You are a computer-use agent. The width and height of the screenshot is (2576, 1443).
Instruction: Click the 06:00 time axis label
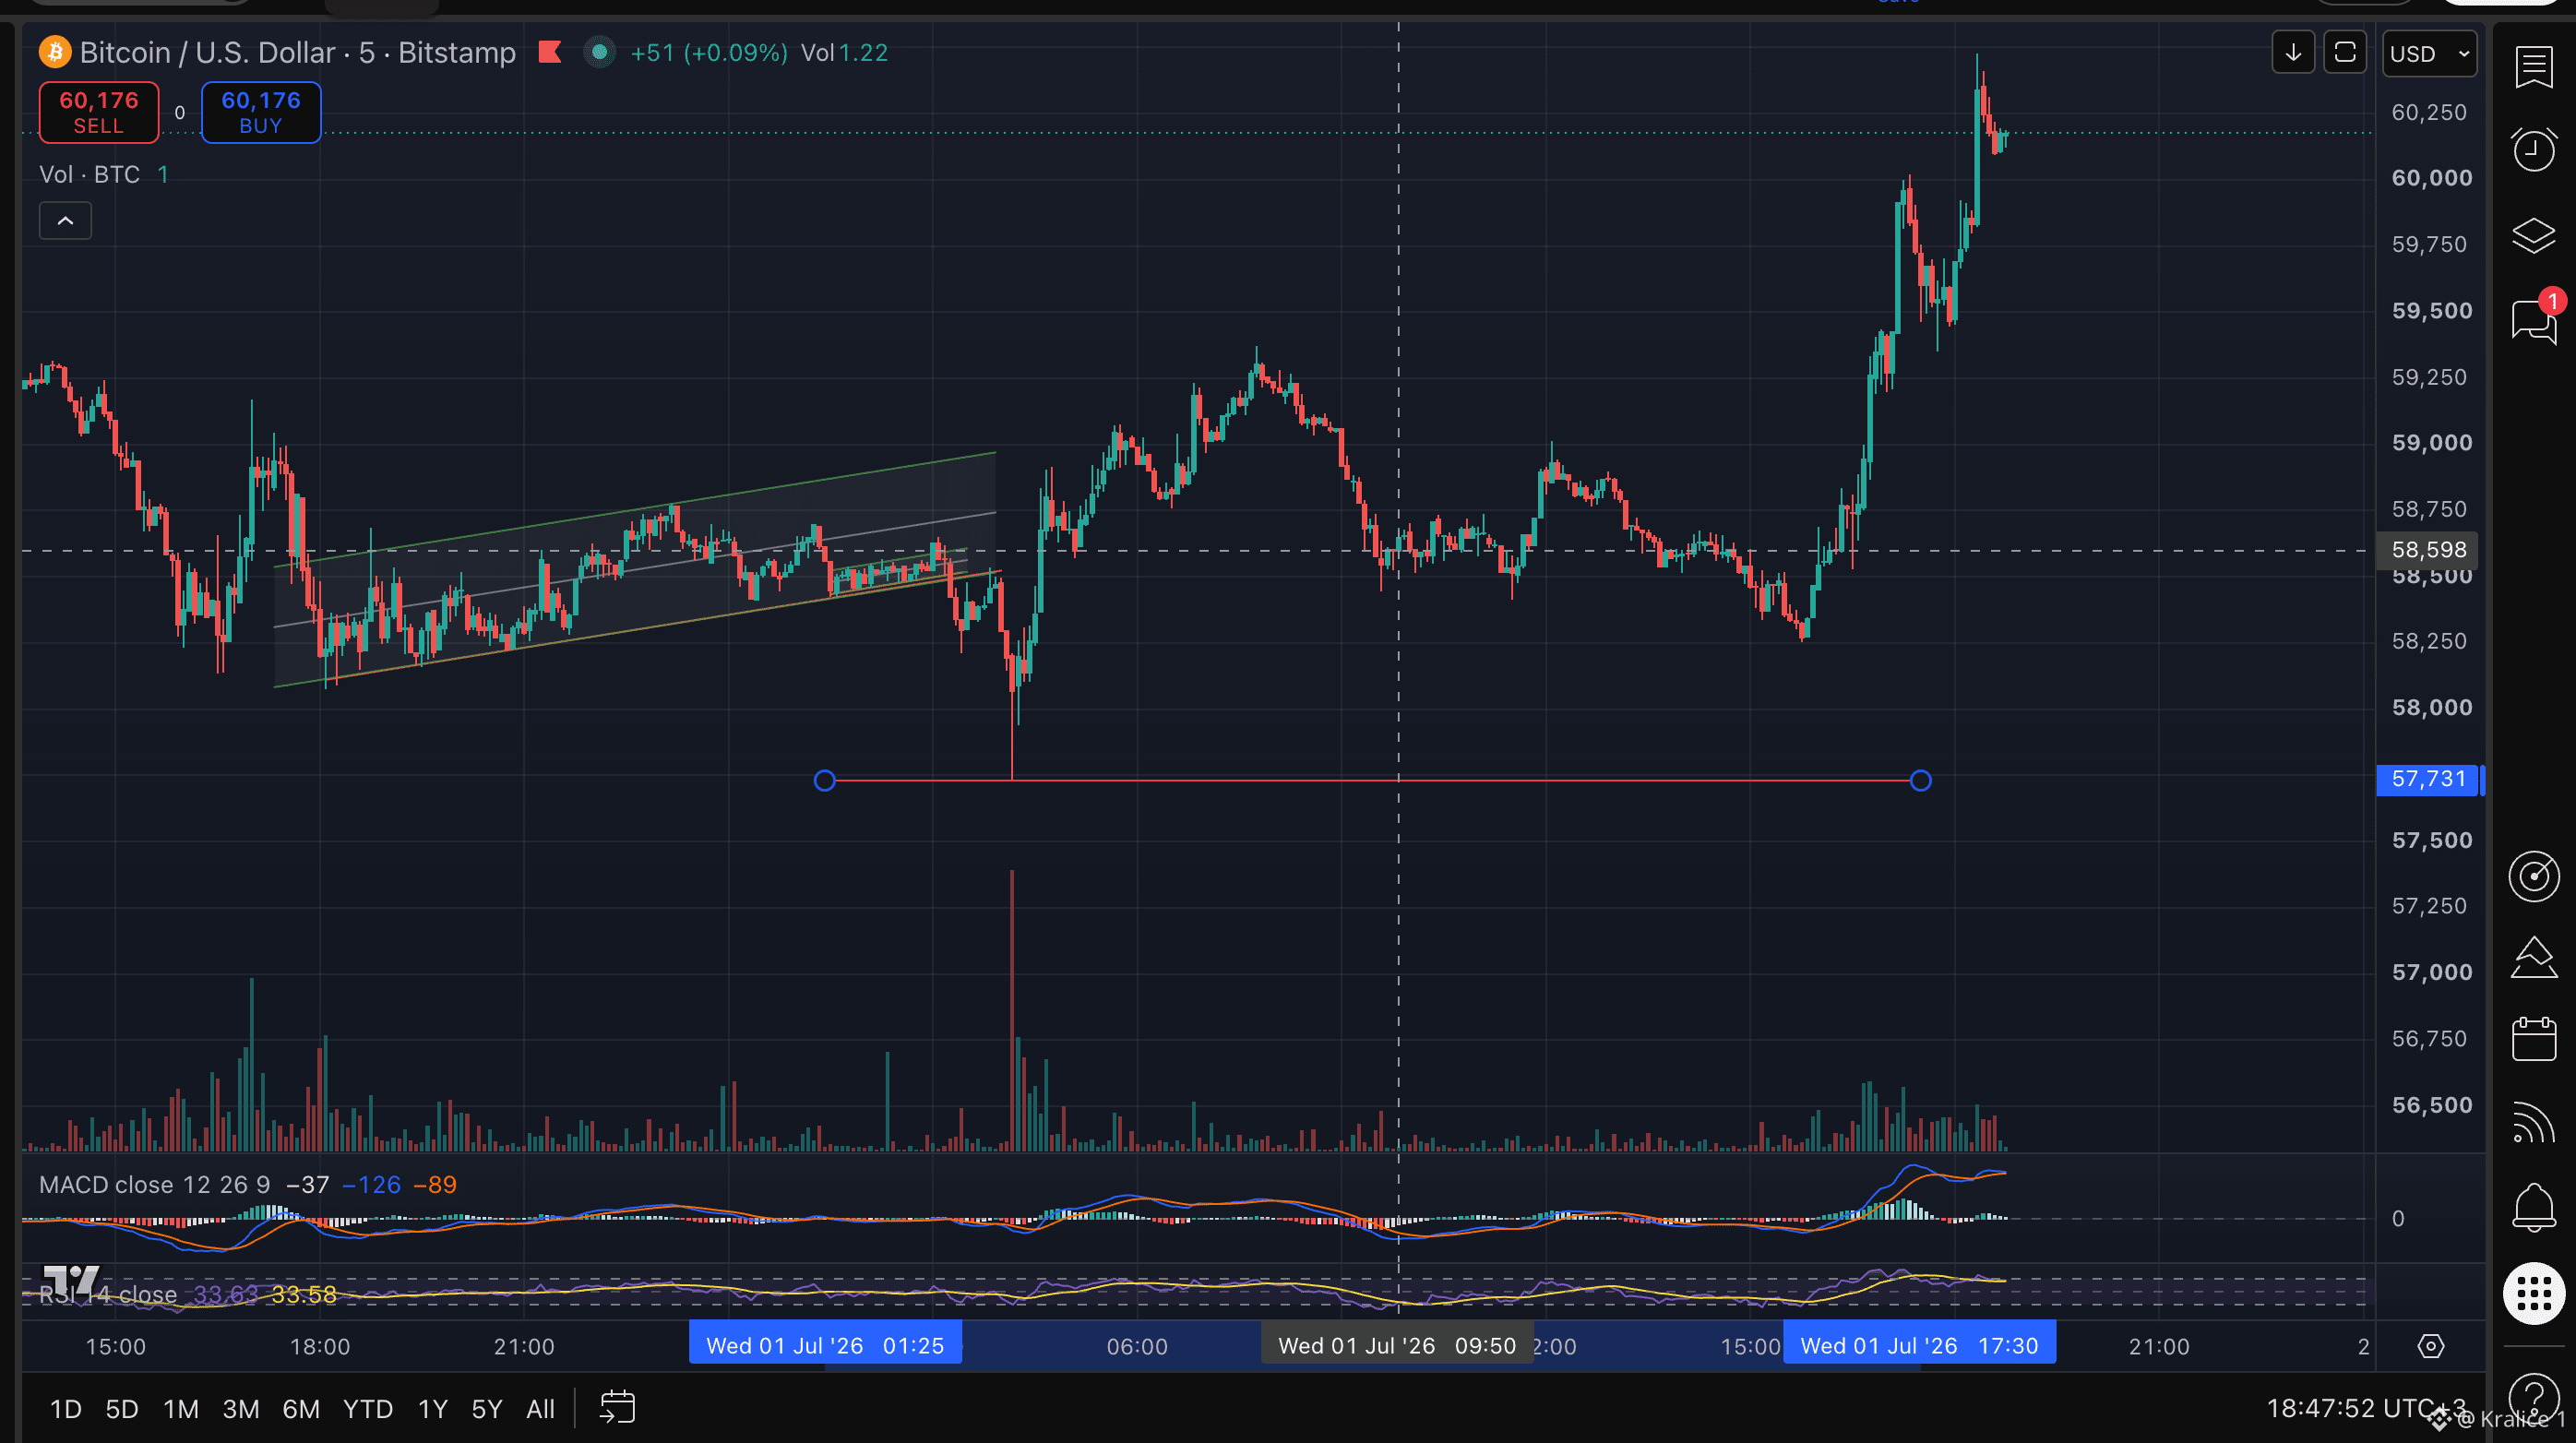tap(1137, 1347)
